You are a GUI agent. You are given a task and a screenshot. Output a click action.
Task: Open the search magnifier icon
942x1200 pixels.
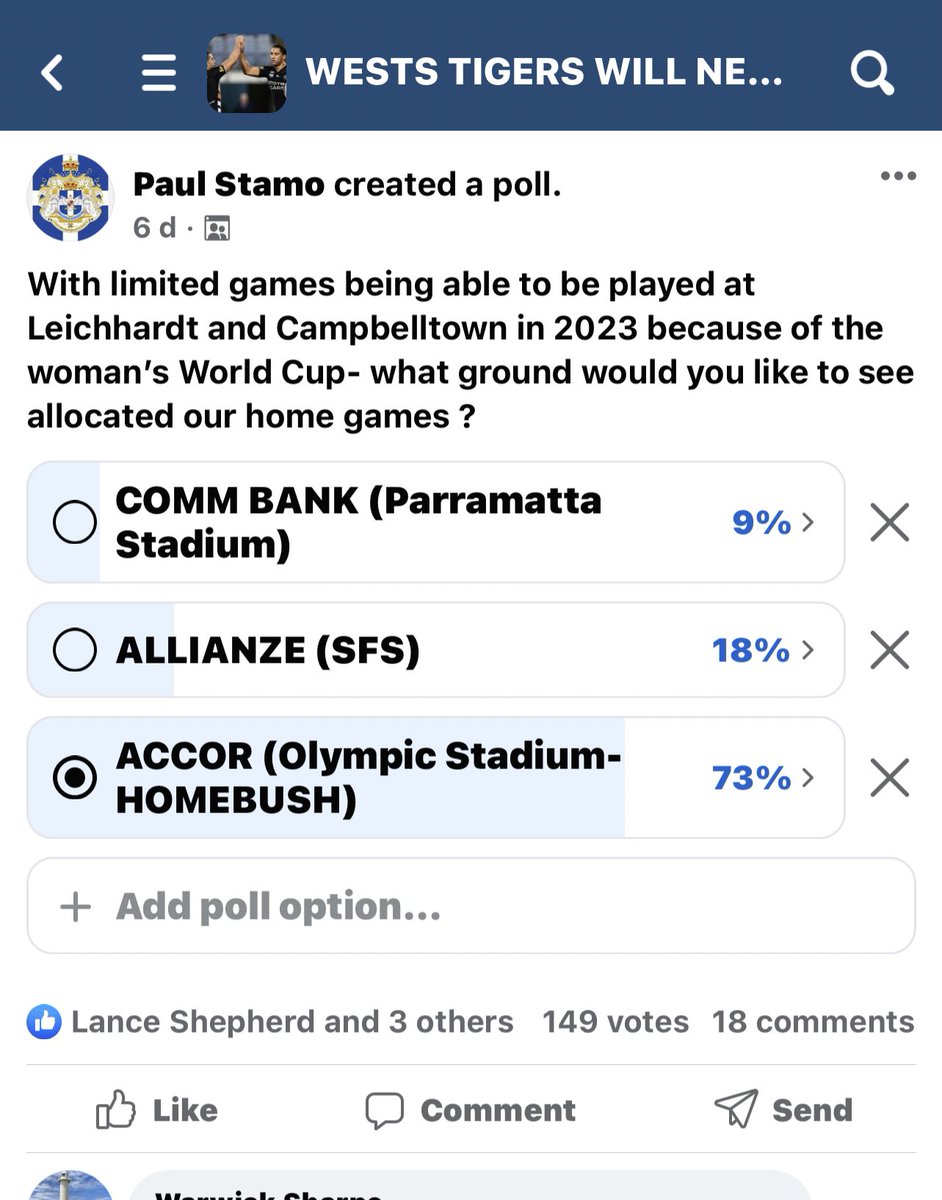pos(871,72)
